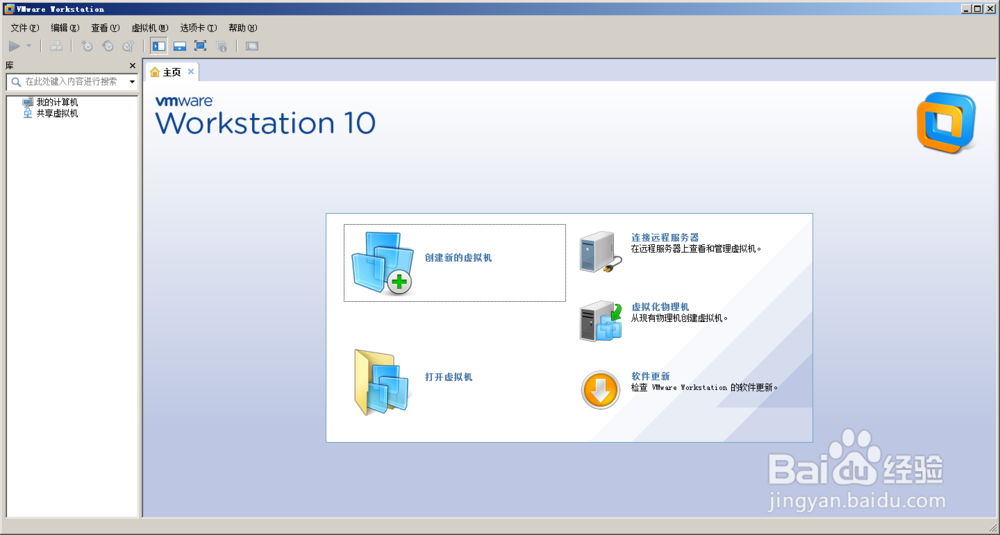This screenshot has height=535, width=1000.
Task: Click the Revert to Snapshot icon
Action: click(108, 46)
